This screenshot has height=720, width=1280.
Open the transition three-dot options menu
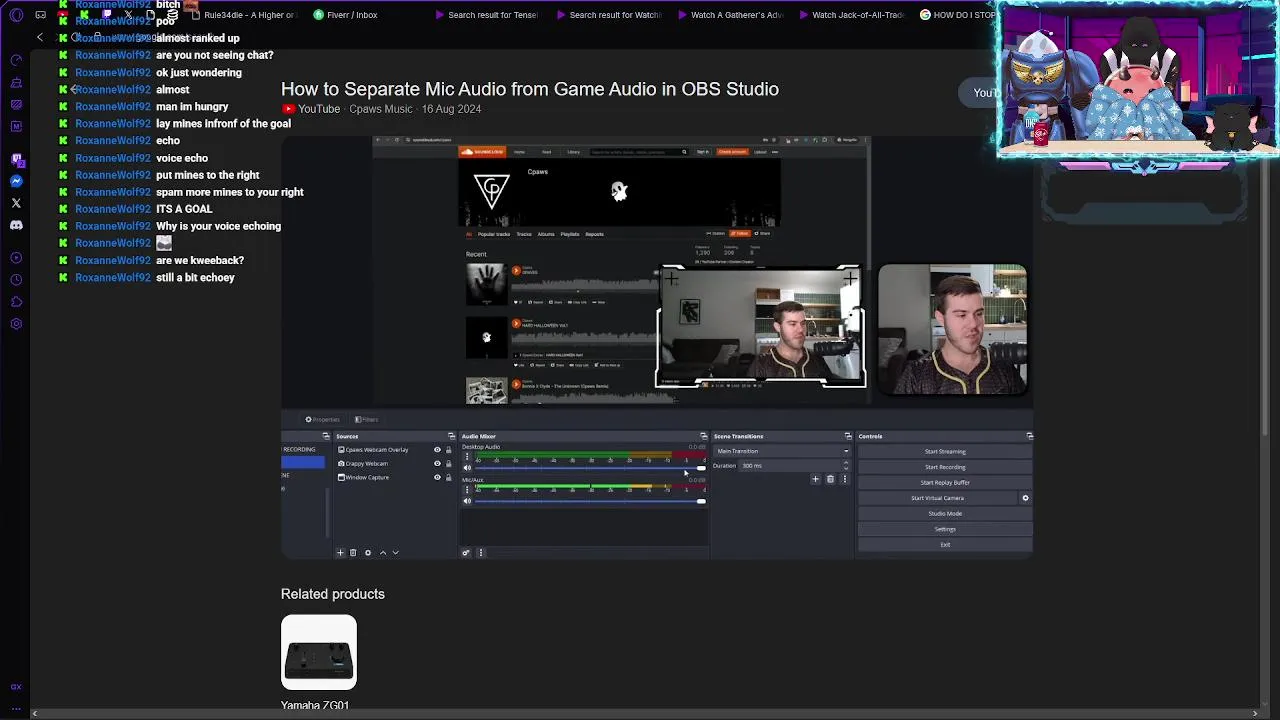click(x=844, y=480)
